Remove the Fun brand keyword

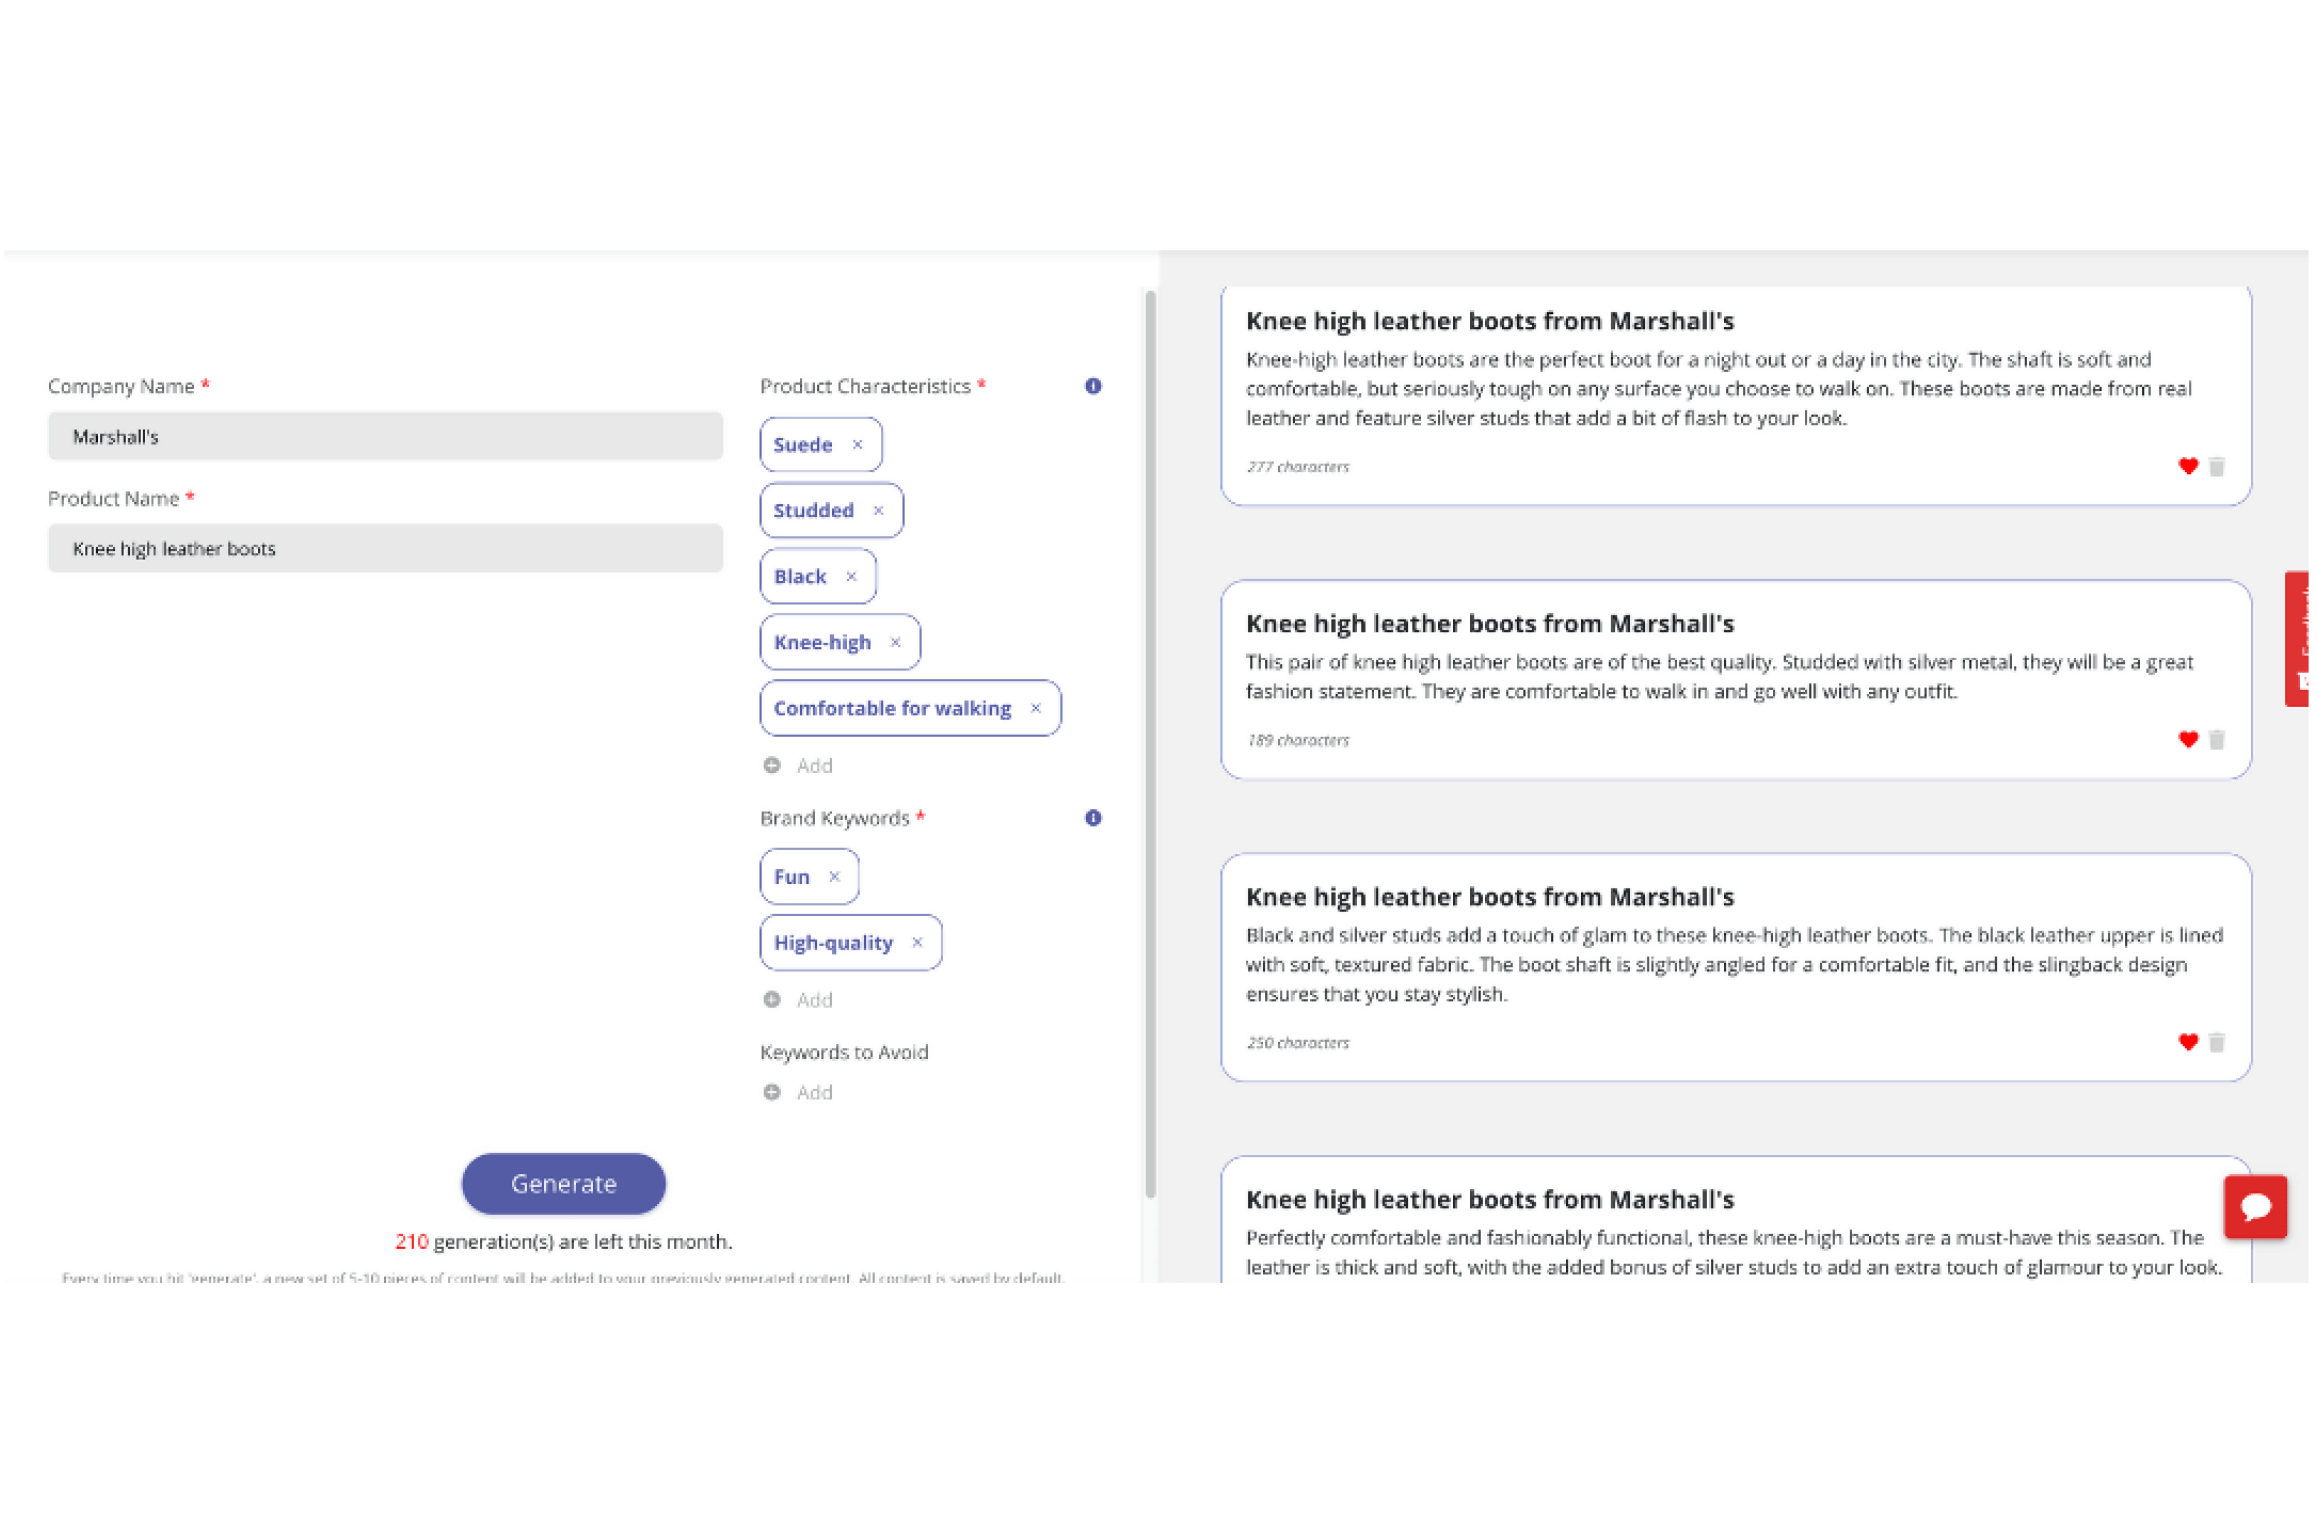click(x=834, y=877)
